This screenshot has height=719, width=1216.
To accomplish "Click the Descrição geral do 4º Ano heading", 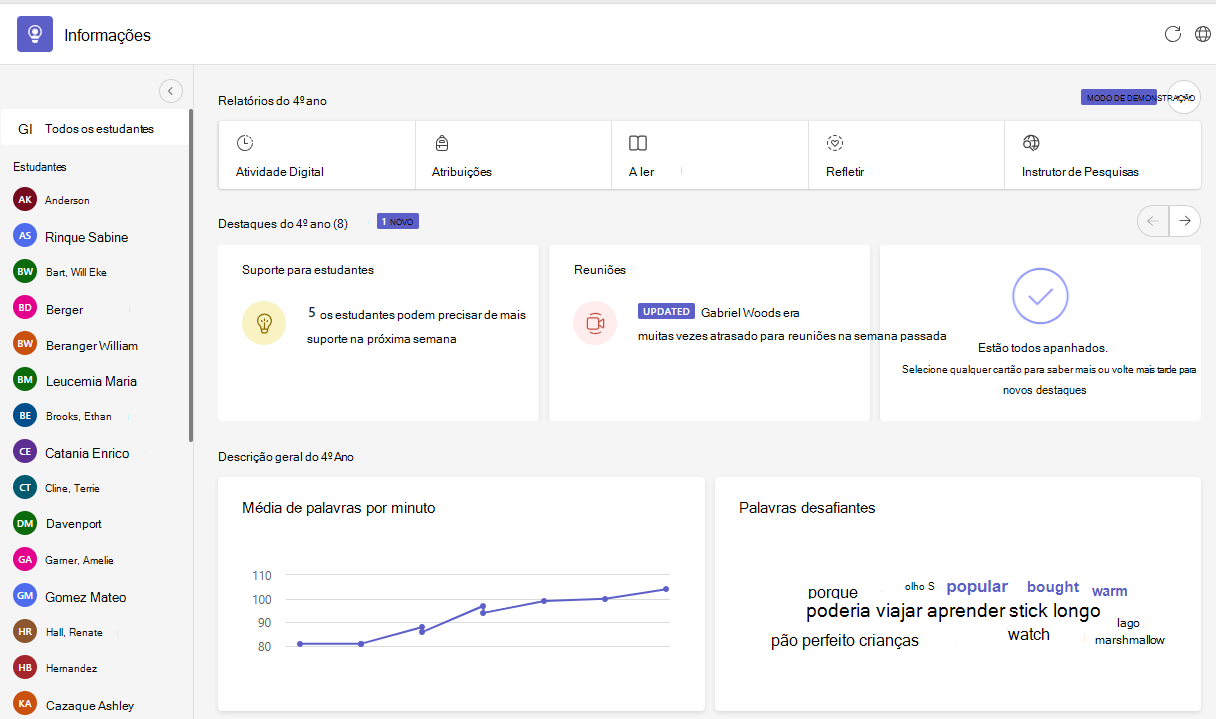I will 286,457.
